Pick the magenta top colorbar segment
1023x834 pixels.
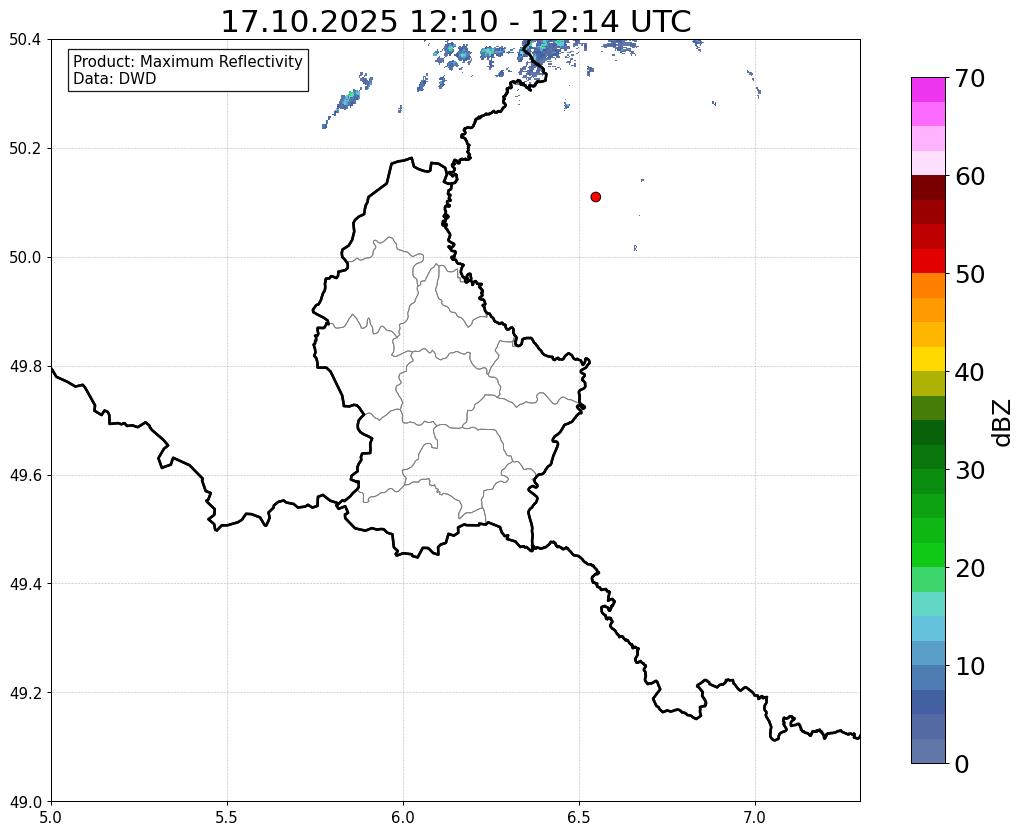[928, 90]
